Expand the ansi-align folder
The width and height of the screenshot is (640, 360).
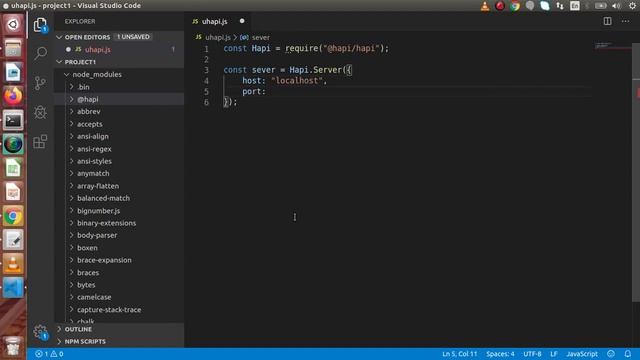(x=72, y=136)
